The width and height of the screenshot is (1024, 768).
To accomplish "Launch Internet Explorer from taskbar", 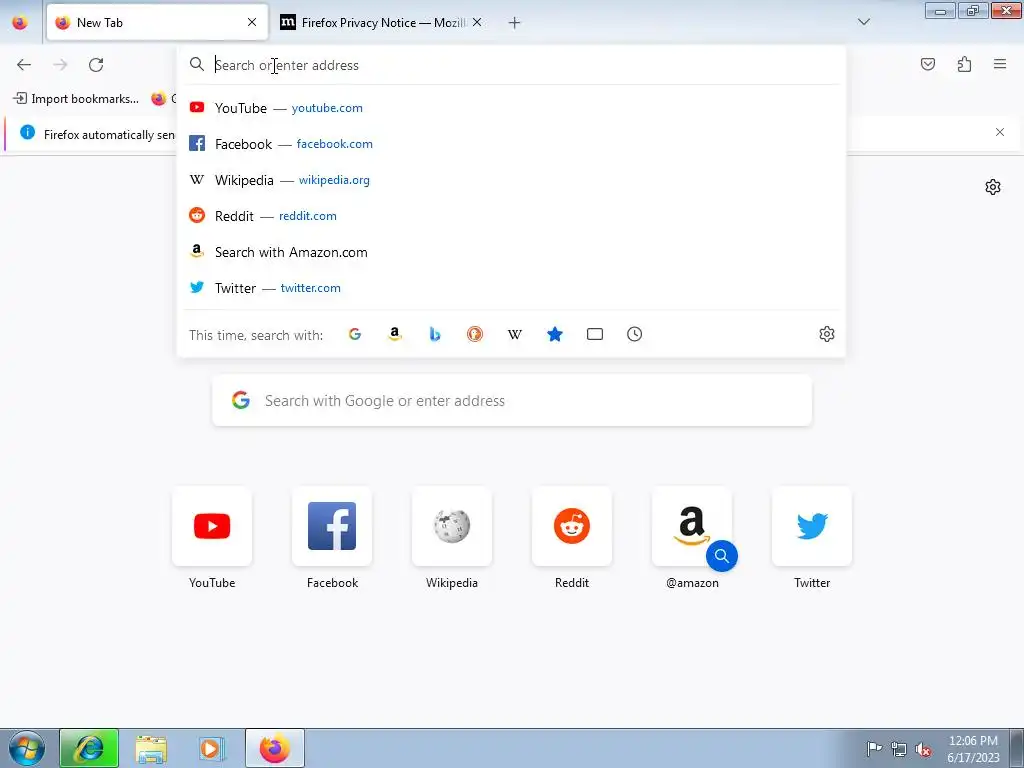I will [x=89, y=748].
